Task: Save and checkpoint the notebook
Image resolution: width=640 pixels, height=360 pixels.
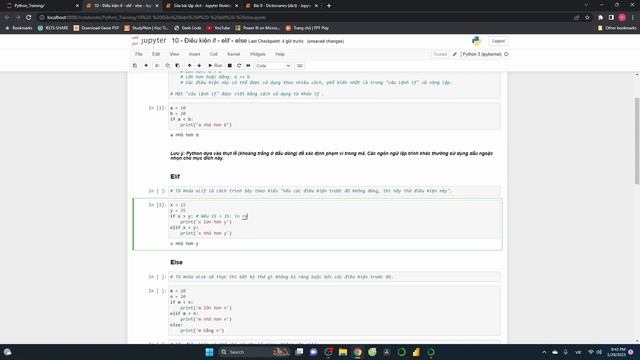Action: [x=135, y=66]
